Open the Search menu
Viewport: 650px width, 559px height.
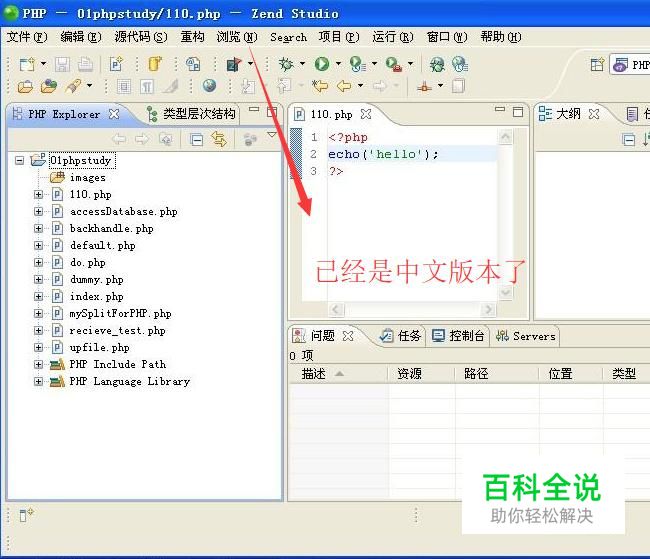click(x=289, y=37)
